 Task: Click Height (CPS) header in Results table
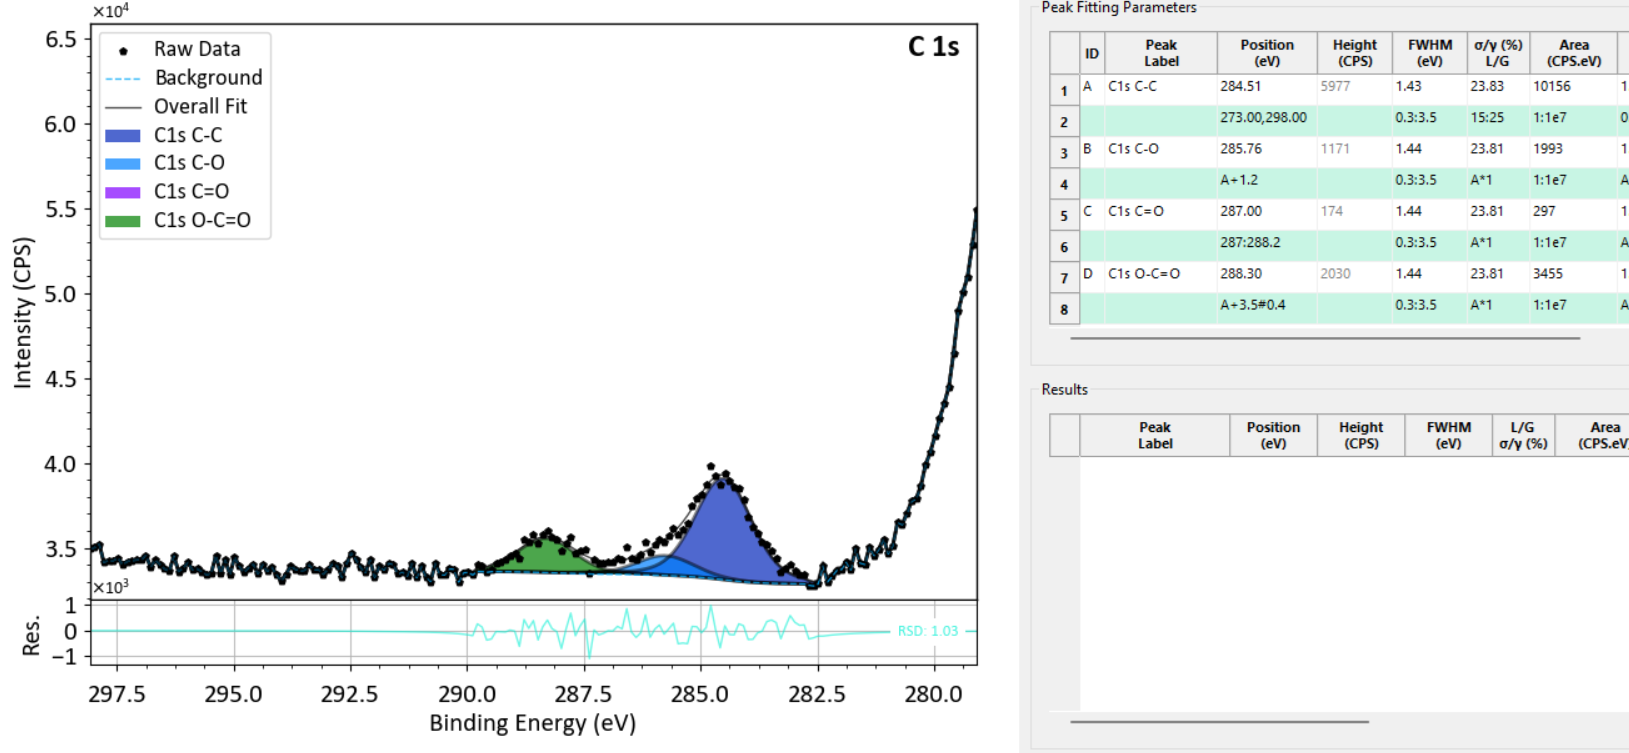coord(1361,436)
